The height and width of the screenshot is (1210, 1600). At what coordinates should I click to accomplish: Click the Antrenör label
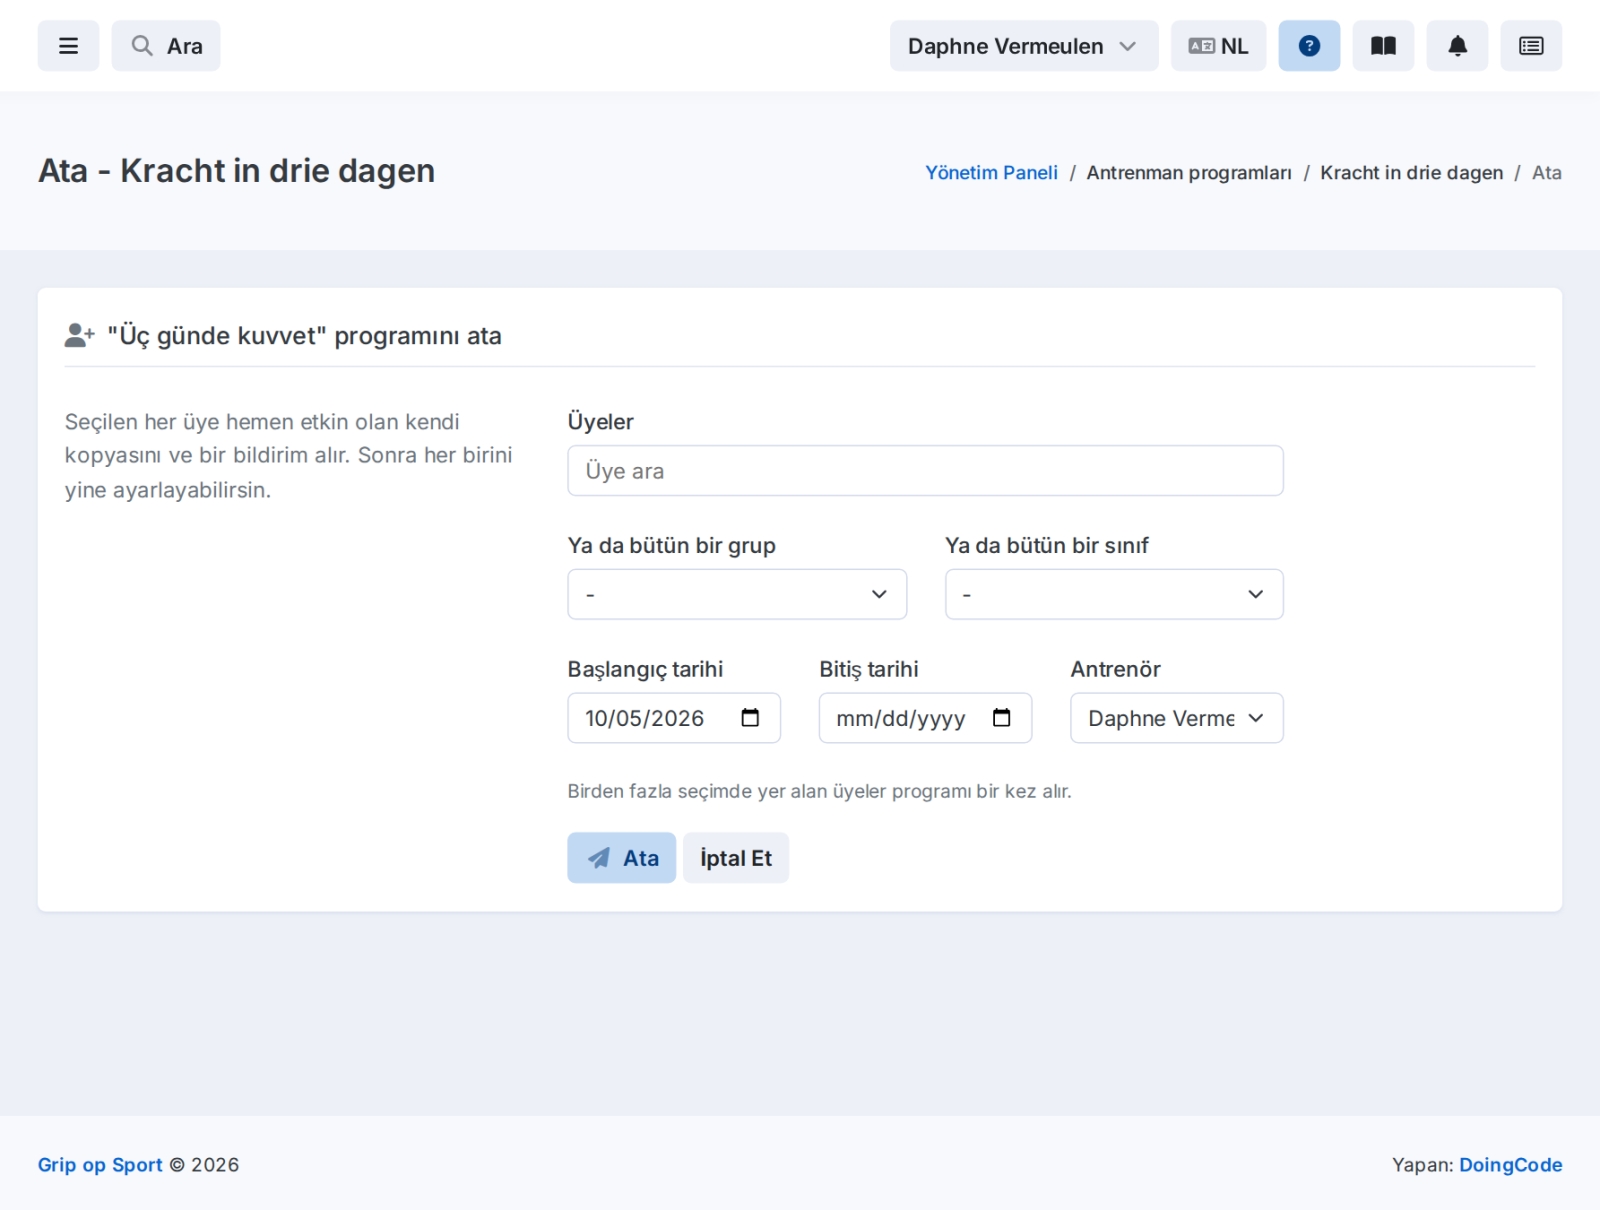click(x=1115, y=669)
